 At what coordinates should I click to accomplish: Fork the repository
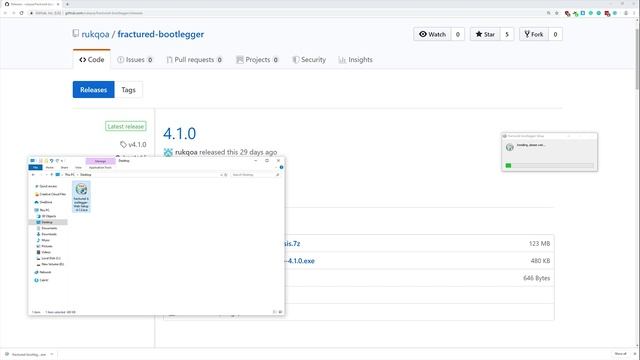tap(534, 34)
